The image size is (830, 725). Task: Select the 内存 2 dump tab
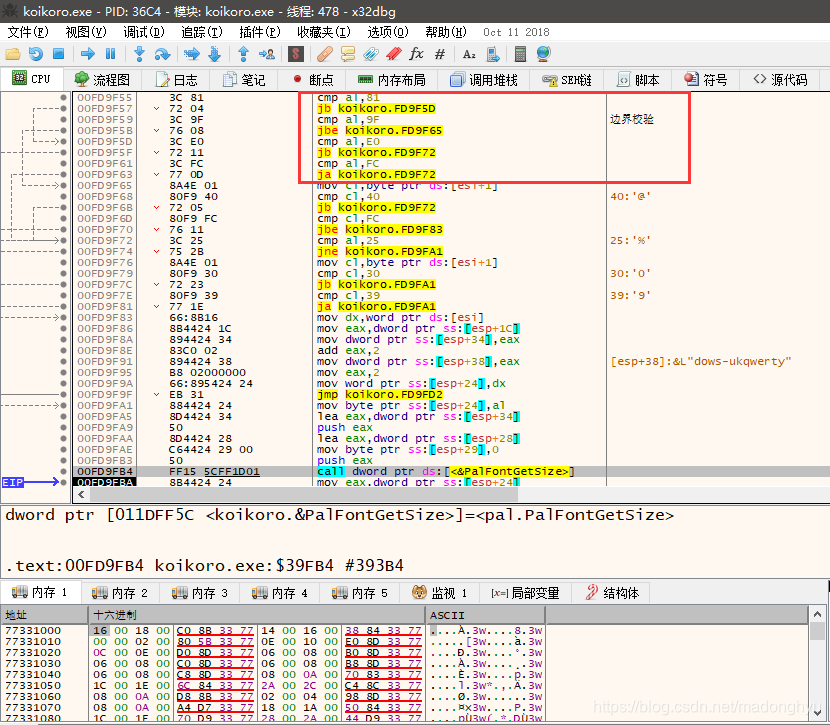pyautogui.click(x=120, y=593)
